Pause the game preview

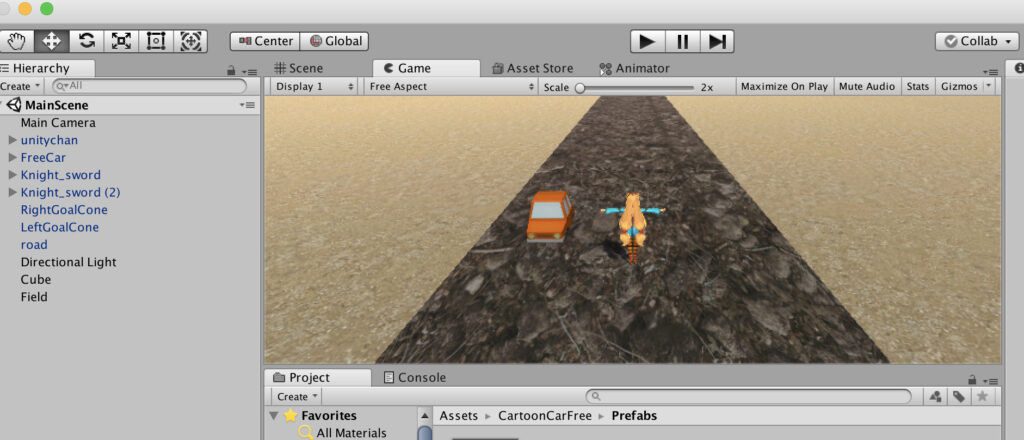pos(682,42)
